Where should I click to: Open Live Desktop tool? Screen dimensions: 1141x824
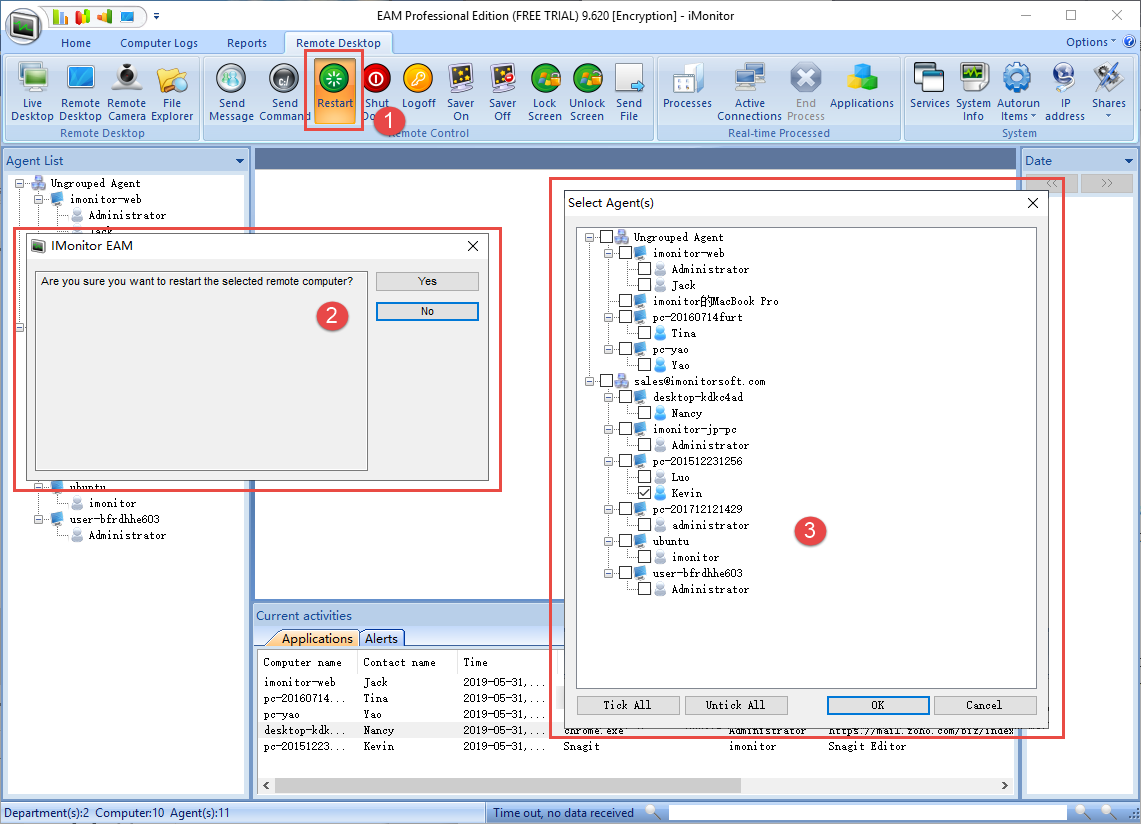click(32, 92)
